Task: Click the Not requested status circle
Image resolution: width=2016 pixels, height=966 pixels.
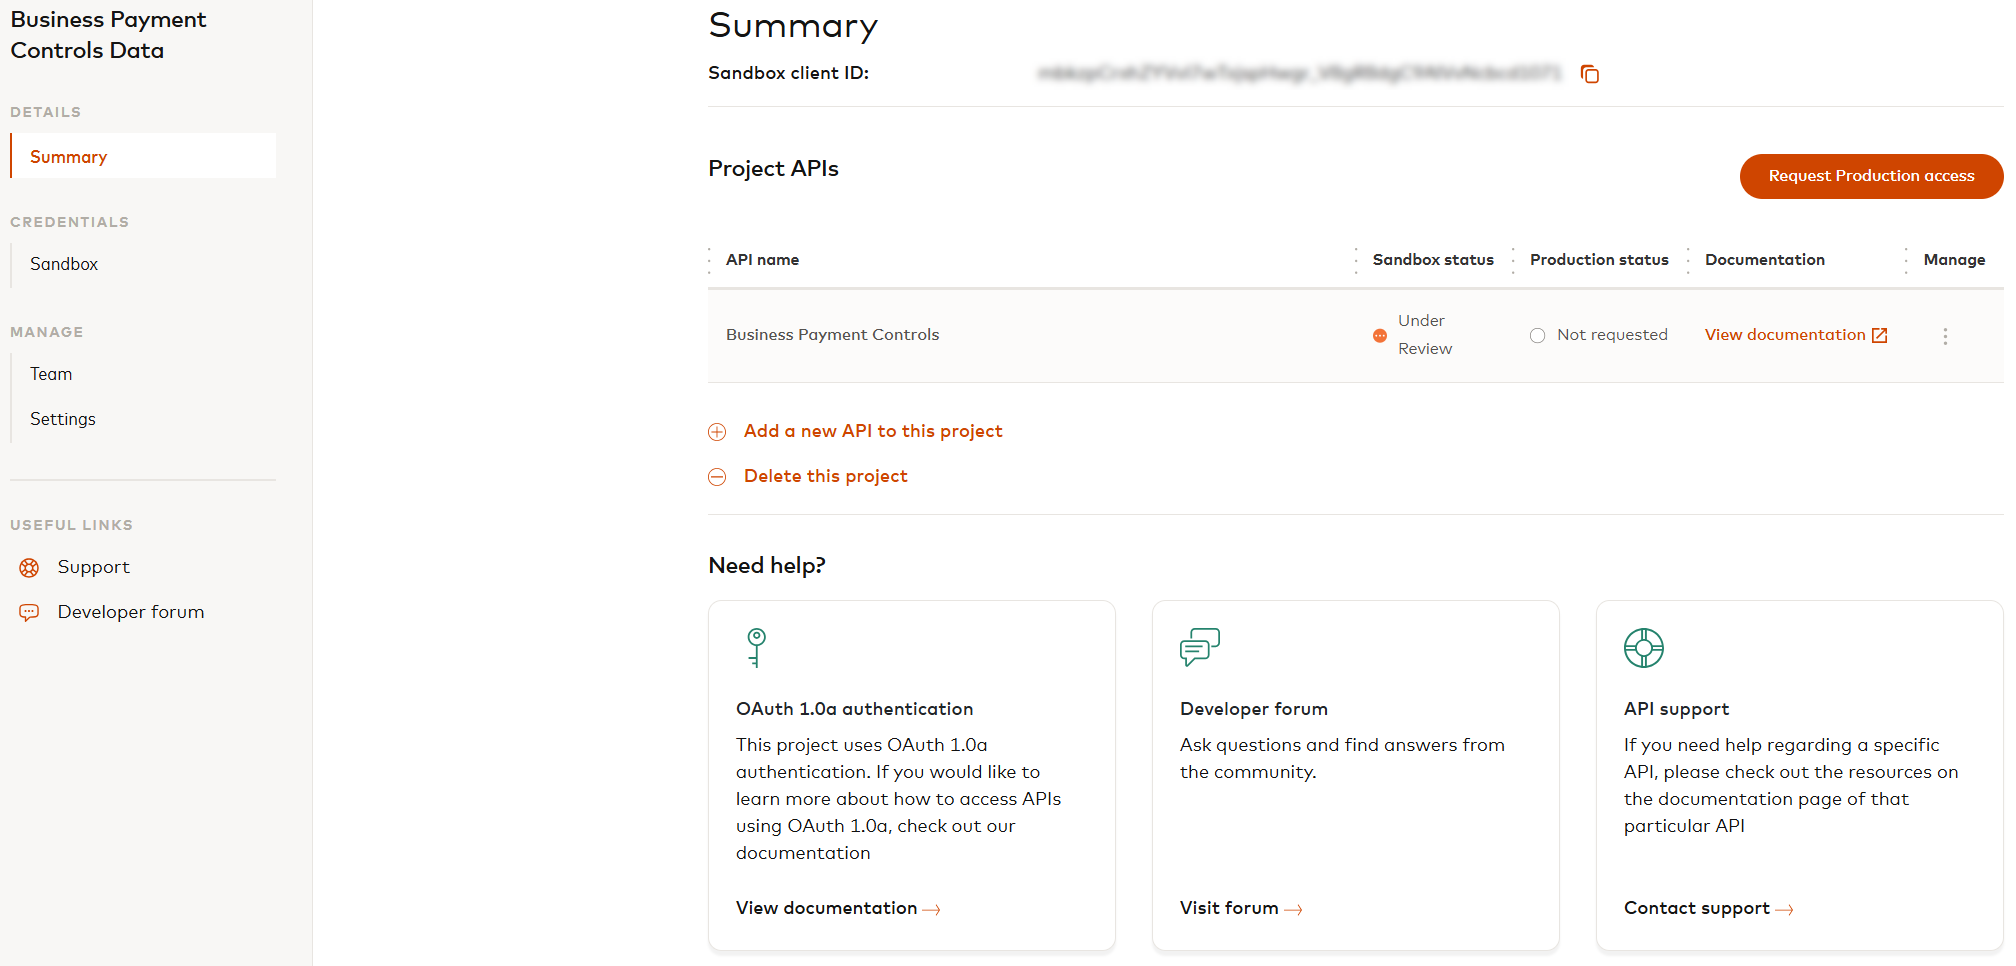Action: (1538, 336)
